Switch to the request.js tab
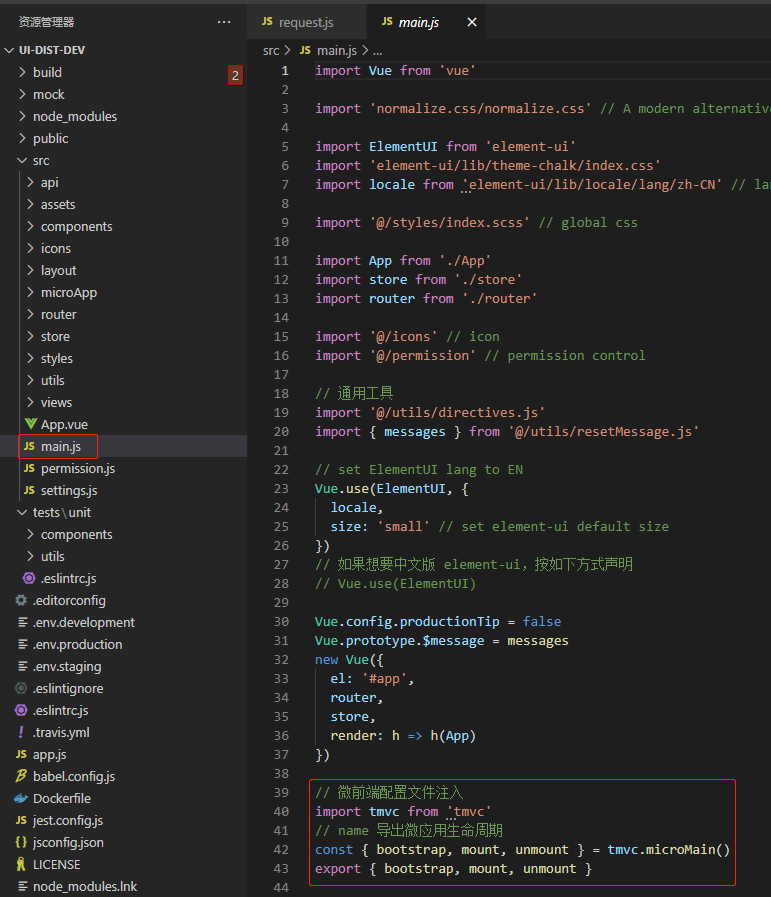This screenshot has height=897, width=771. point(306,22)
